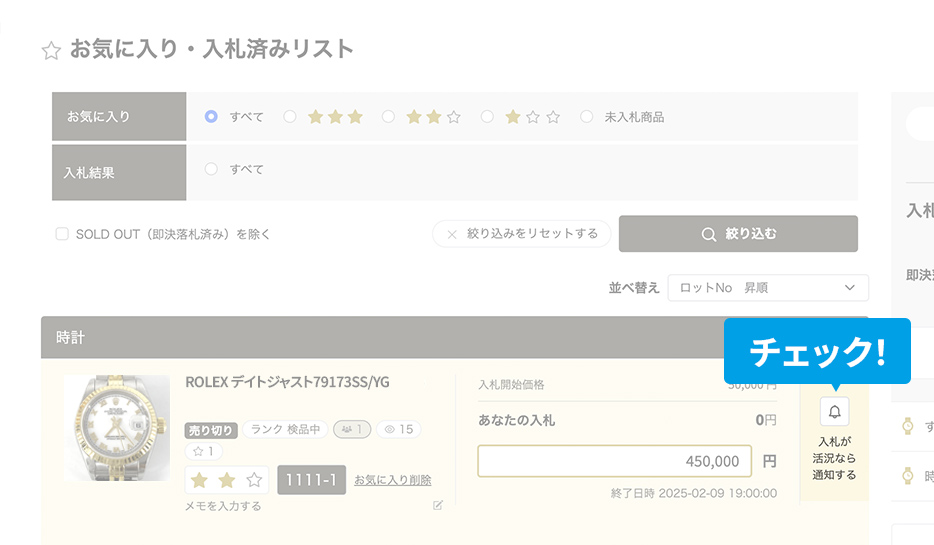Click the memo edit pencil icon

pyautogui.click(x=437, y=505)
